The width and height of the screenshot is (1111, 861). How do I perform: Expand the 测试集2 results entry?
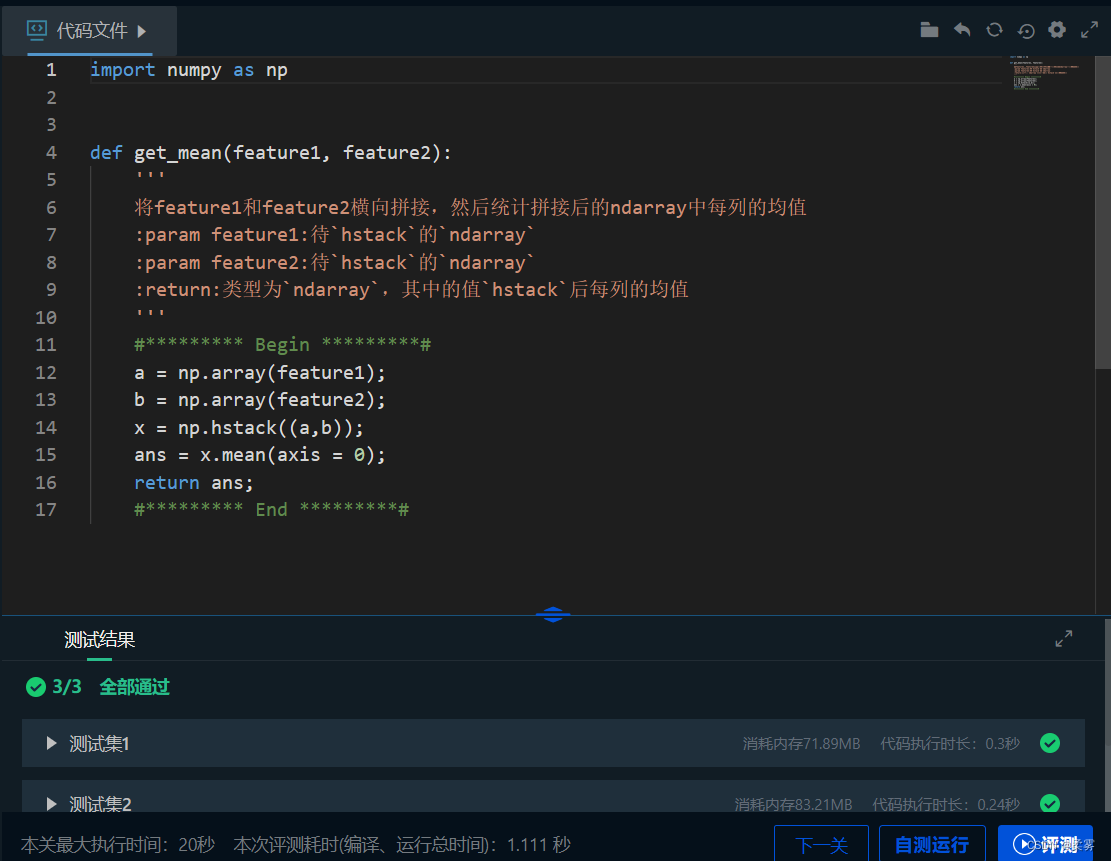pos(51,804)
